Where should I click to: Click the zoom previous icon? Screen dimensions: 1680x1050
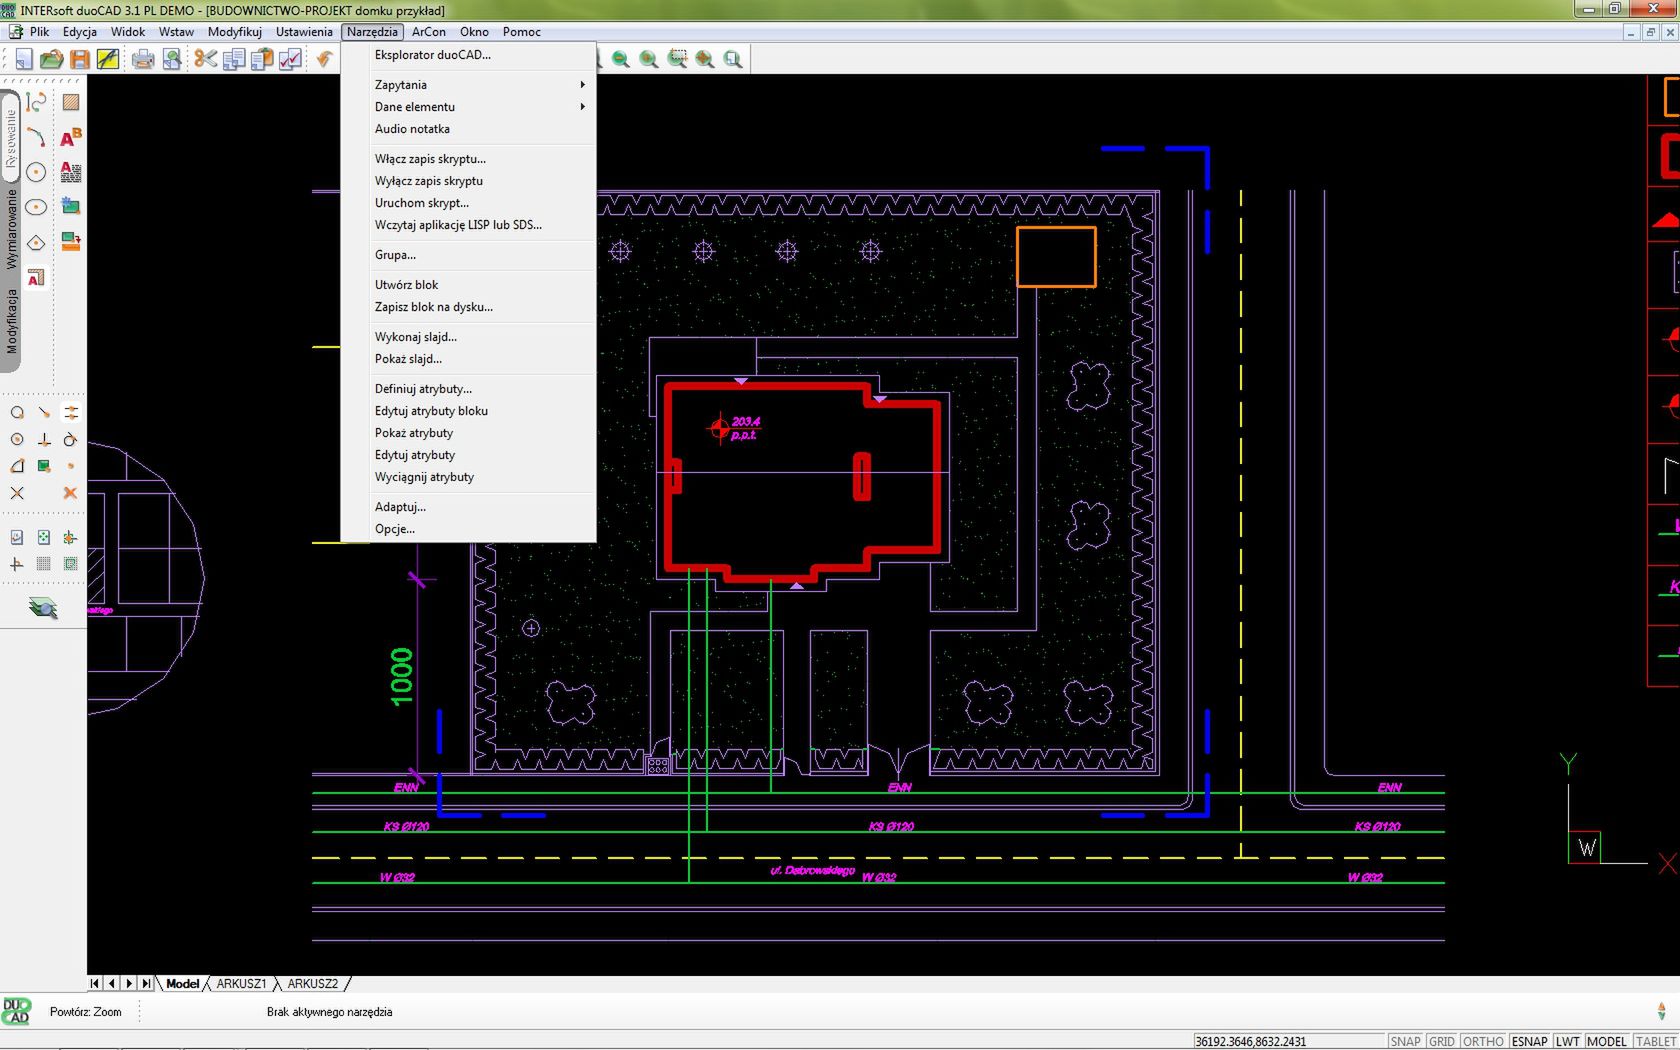(x=733, y=59)
